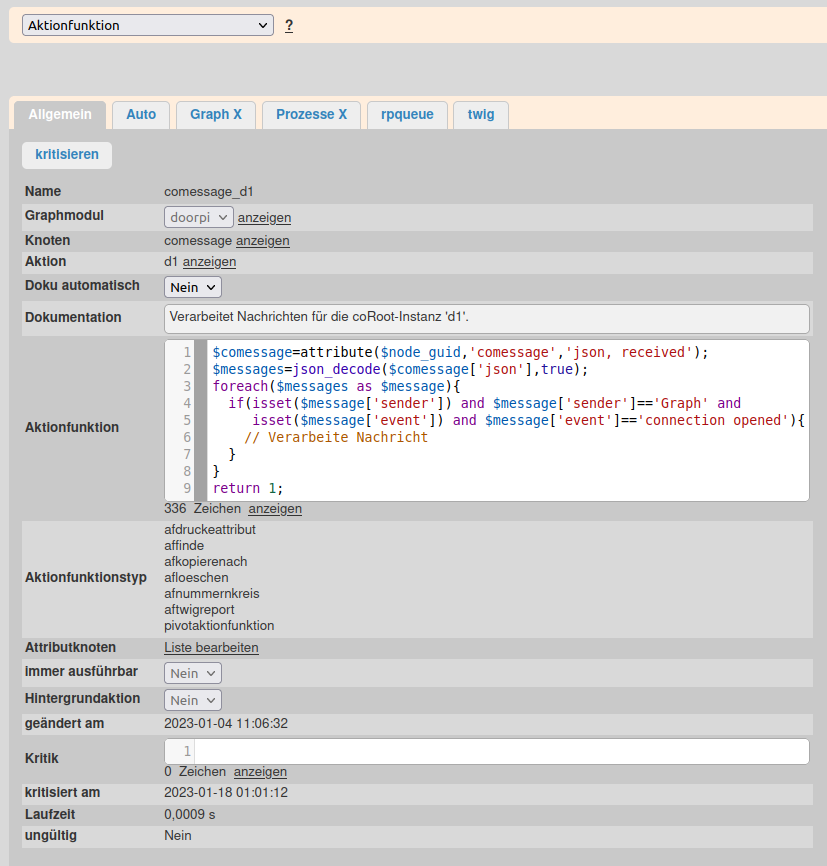Expand the immer ausführbar dropdown
The width and height of the screenshot is (827, 866).
coord(193,673)
